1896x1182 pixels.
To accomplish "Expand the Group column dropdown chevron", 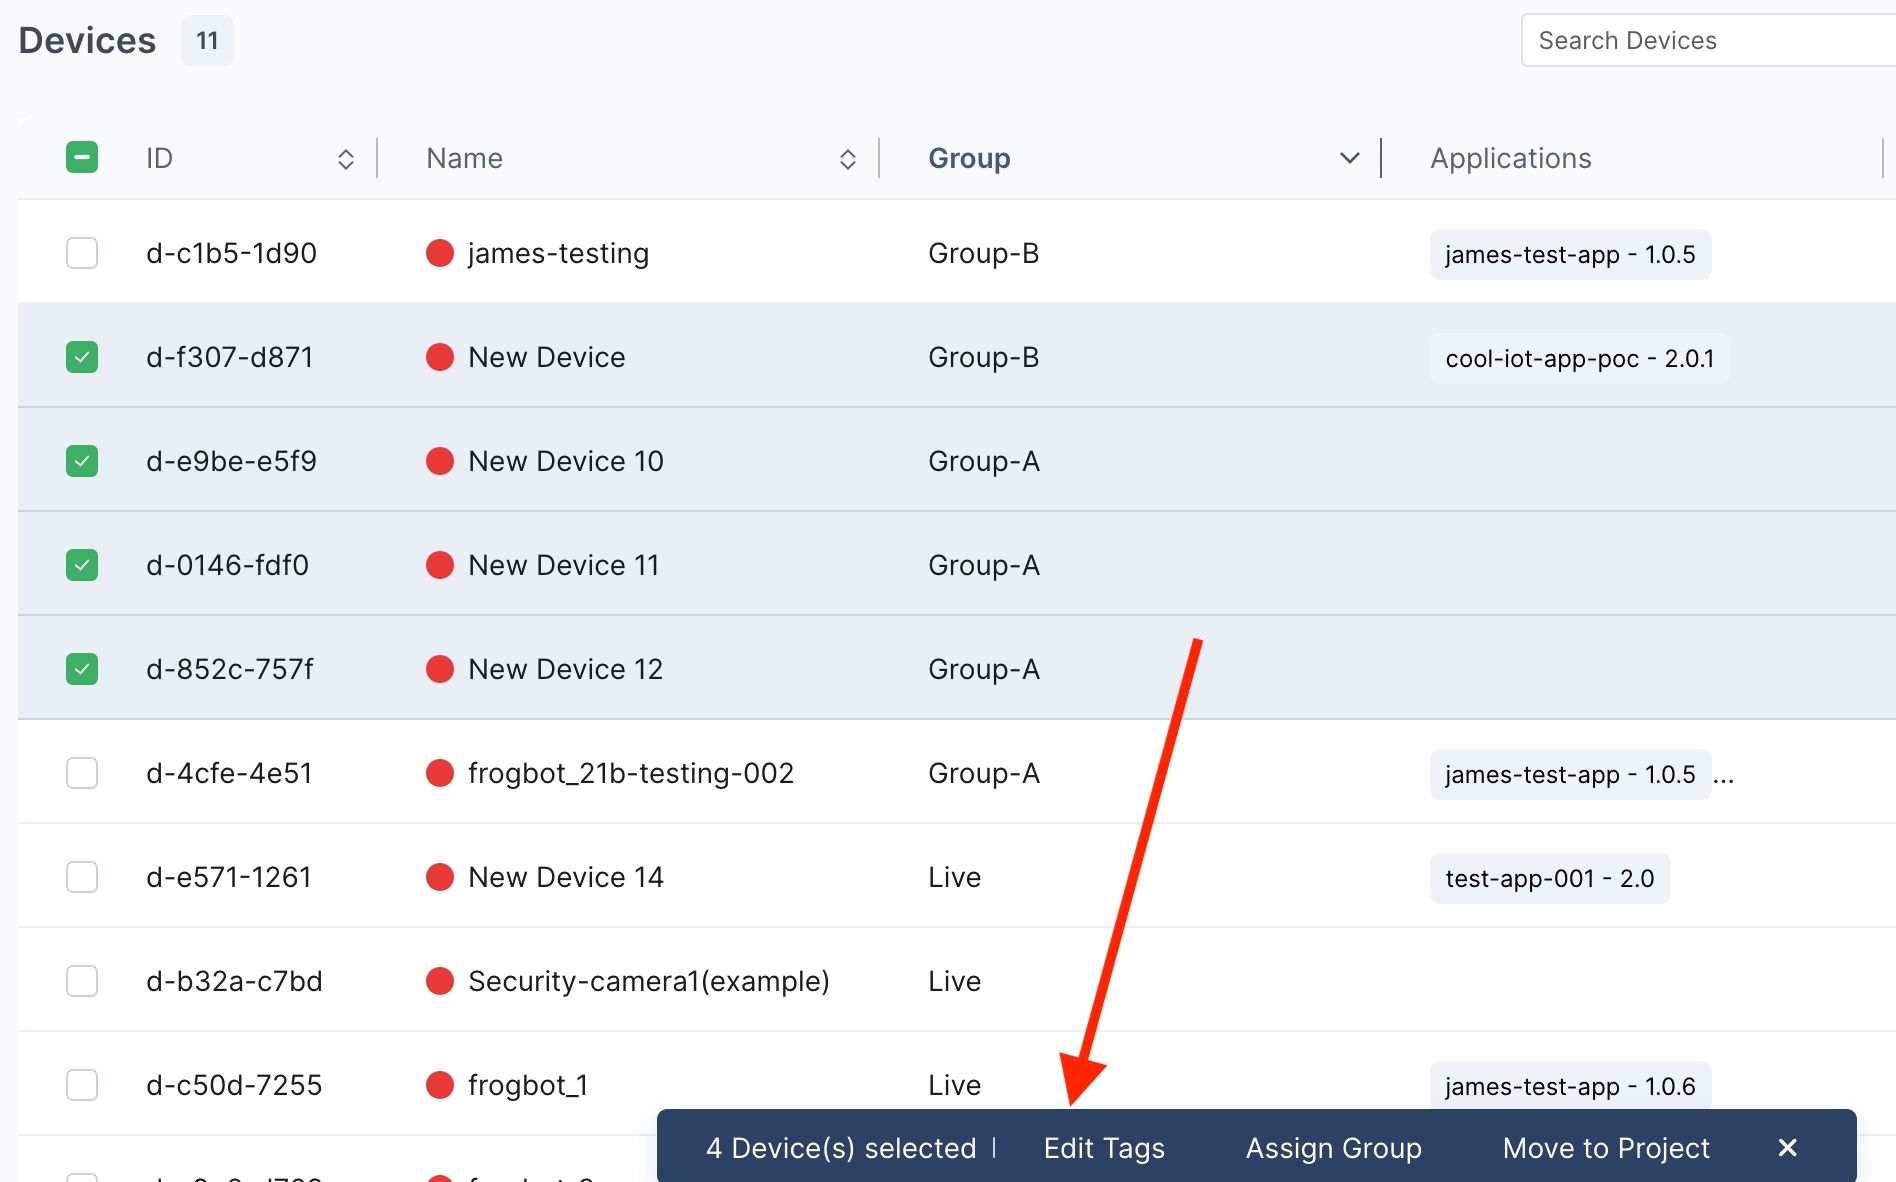I will [1349, 158].
